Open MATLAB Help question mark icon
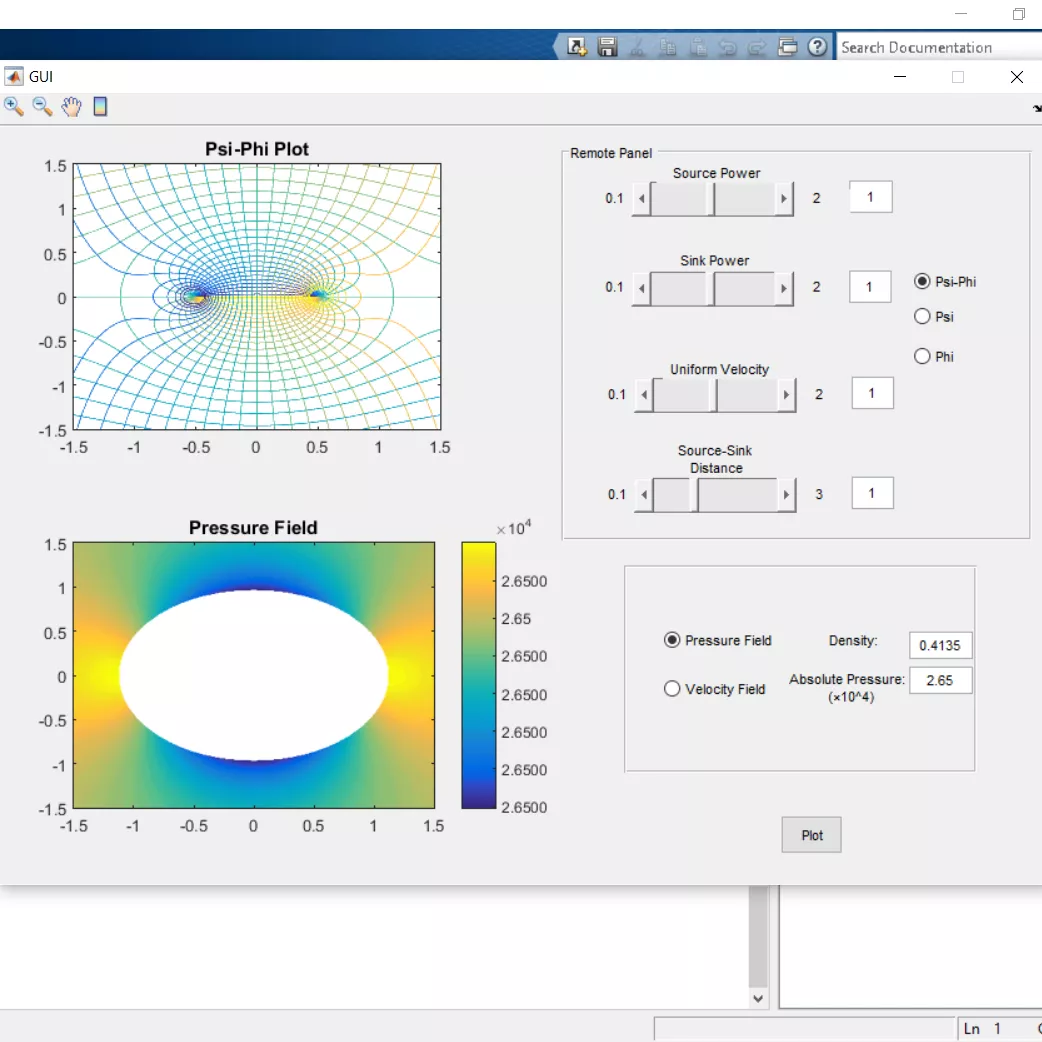The height and width of the screenshot is (1042, 1042). click(817, 47)
